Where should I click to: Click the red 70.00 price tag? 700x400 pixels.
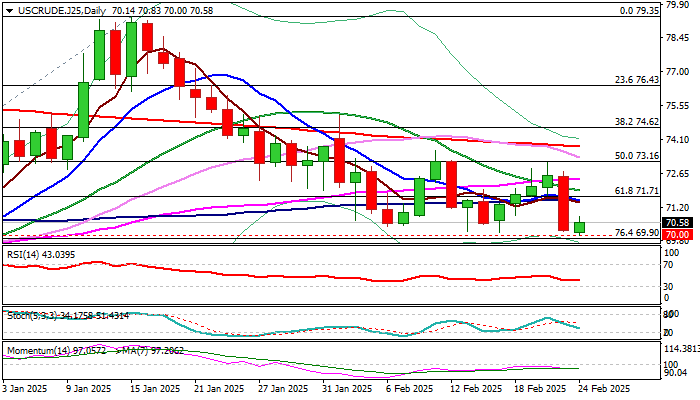click(677, 234)
